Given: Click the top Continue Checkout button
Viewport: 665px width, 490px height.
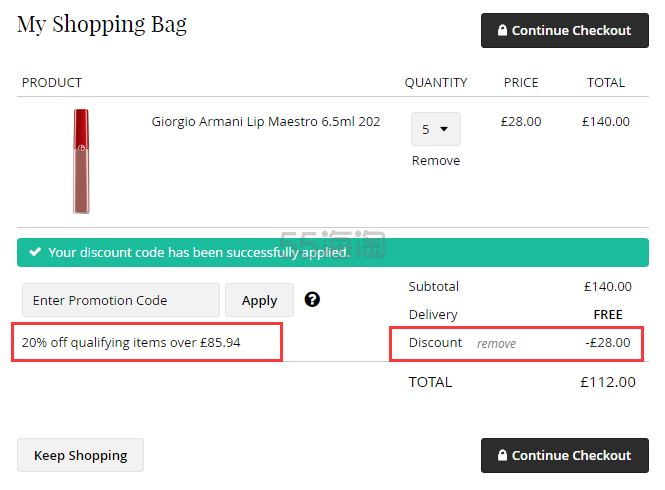Looking at the screenshot, I should 564,31.
